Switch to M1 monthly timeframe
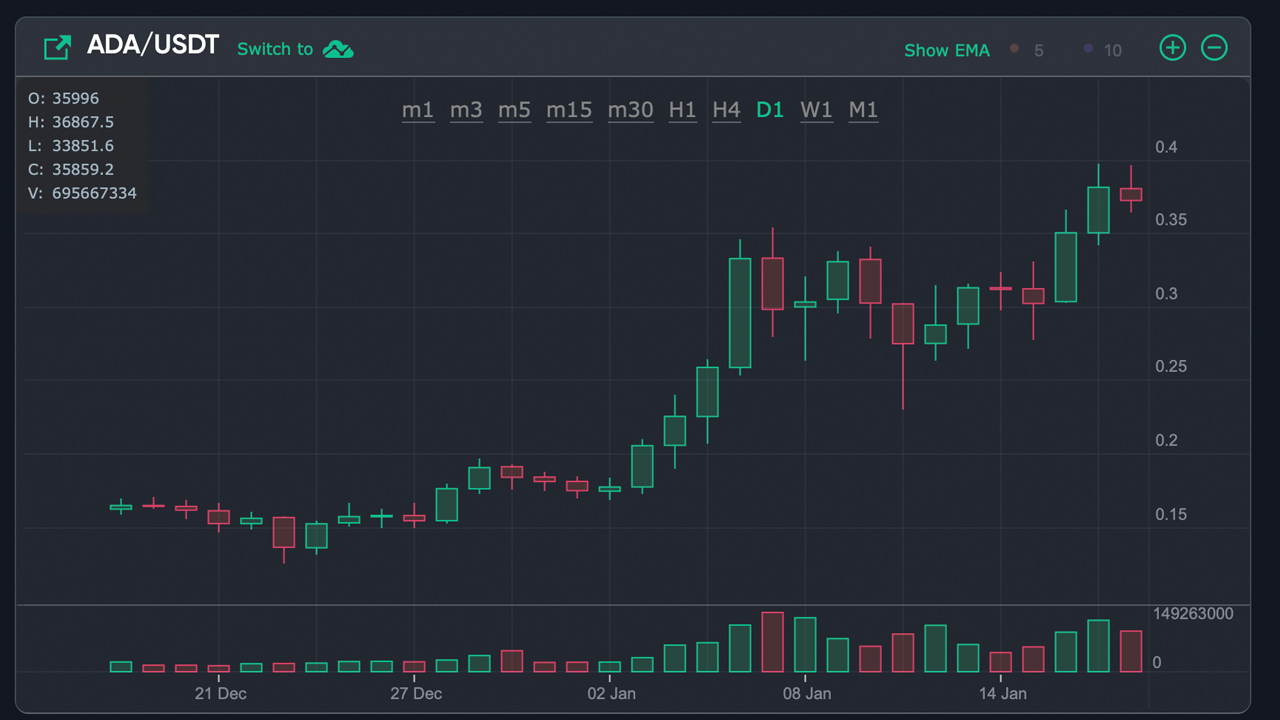Screen dimensions: 1280x720 click(x=863, y=110)
